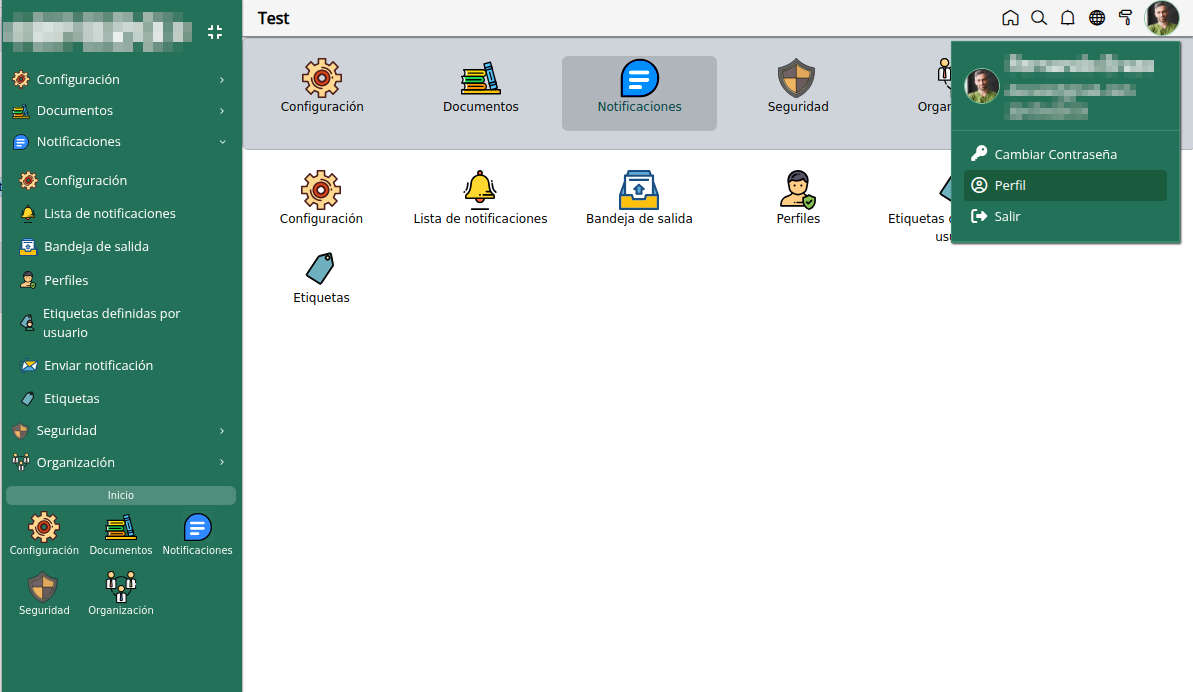Open the theme paint roller icon
Viewport: 1193px width, 692px height.
click(1125, 17)
